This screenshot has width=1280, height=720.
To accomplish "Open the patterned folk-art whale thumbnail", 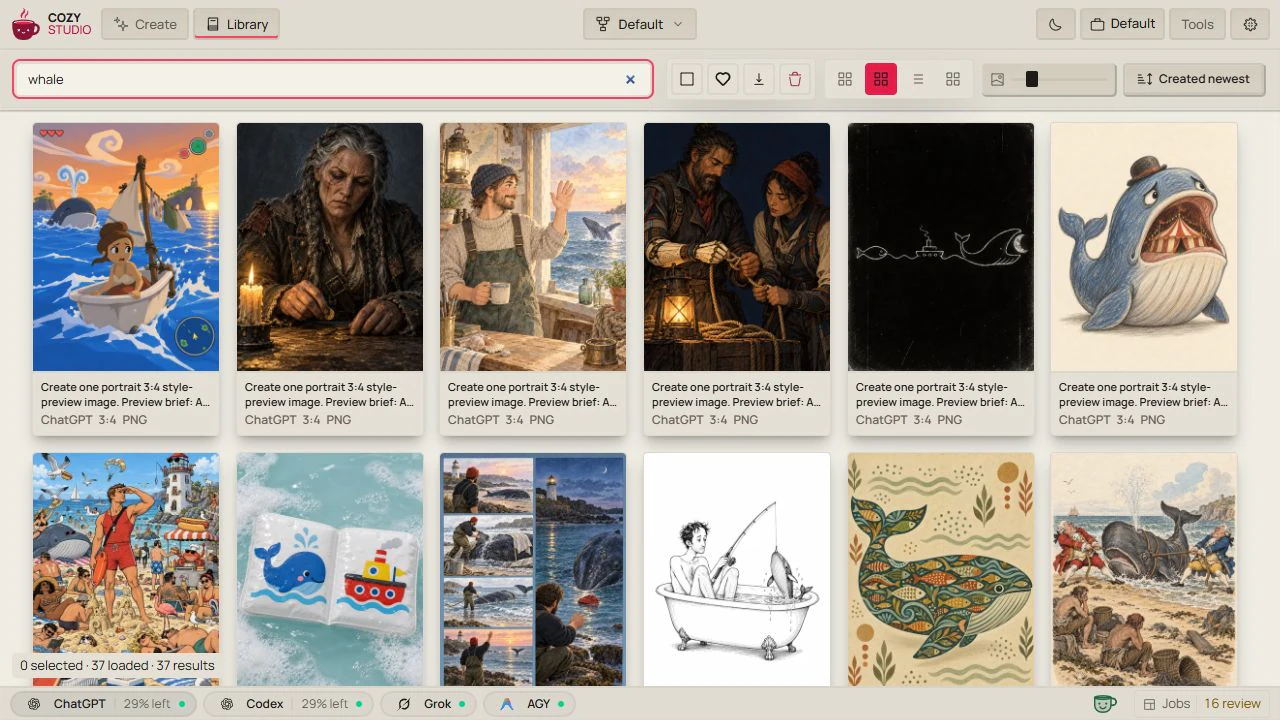I will (x=941, y=569).
